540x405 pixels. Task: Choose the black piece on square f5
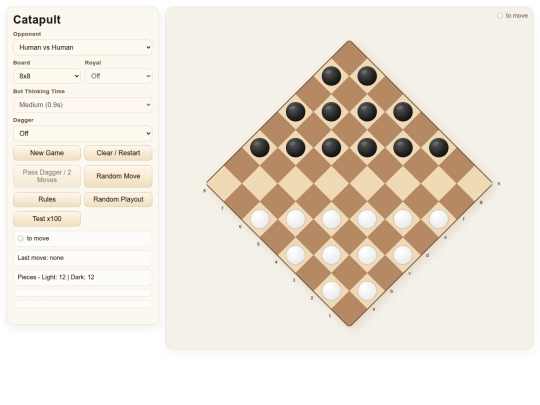367,147
